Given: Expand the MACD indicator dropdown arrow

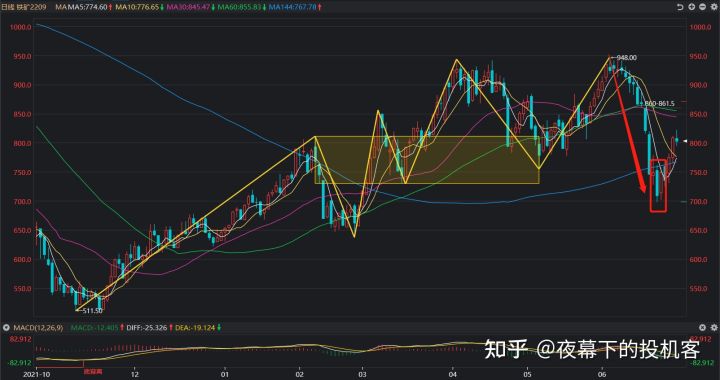Looking at the screenshot, I should coord(6,328).
